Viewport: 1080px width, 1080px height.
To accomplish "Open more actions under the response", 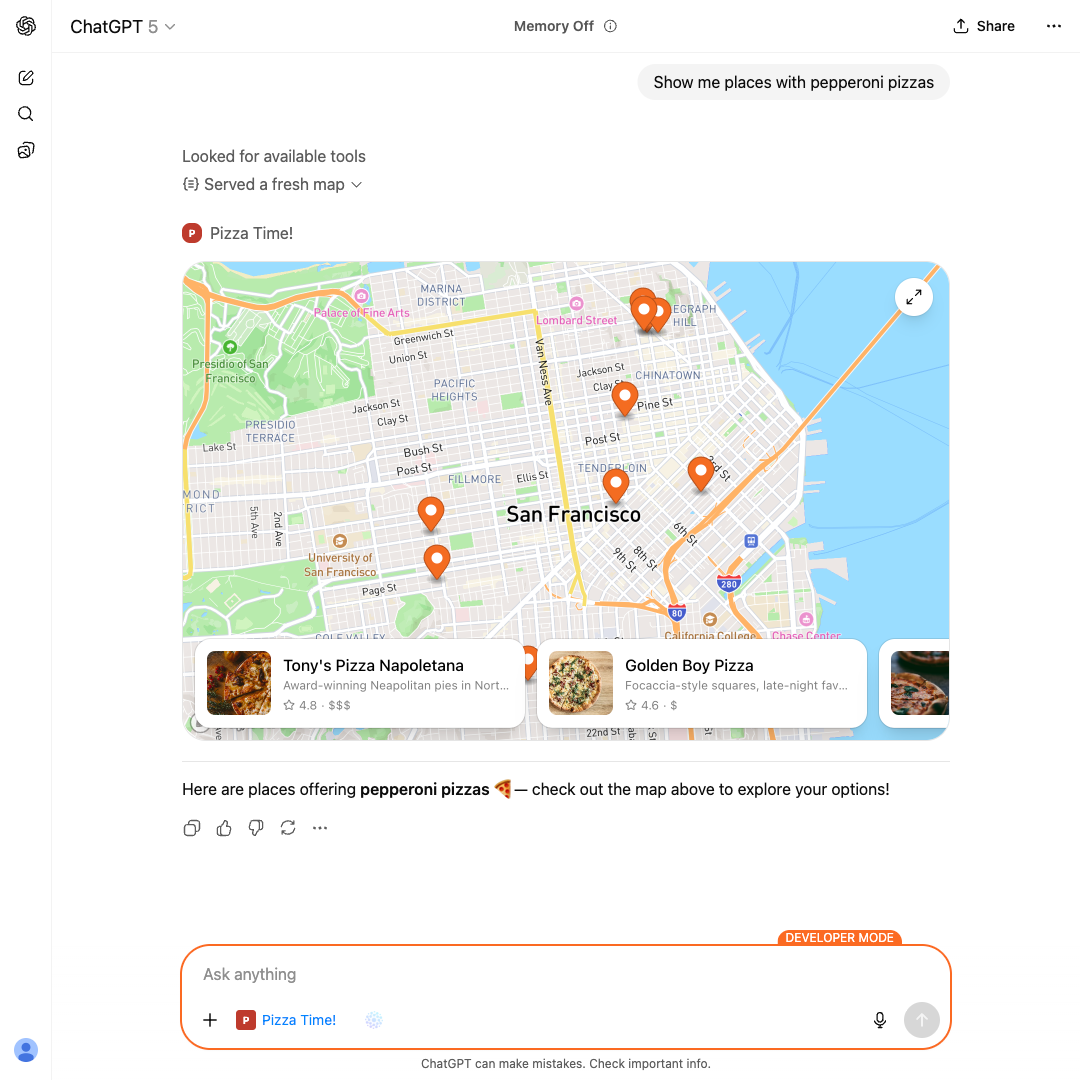I will pos(320,828).
